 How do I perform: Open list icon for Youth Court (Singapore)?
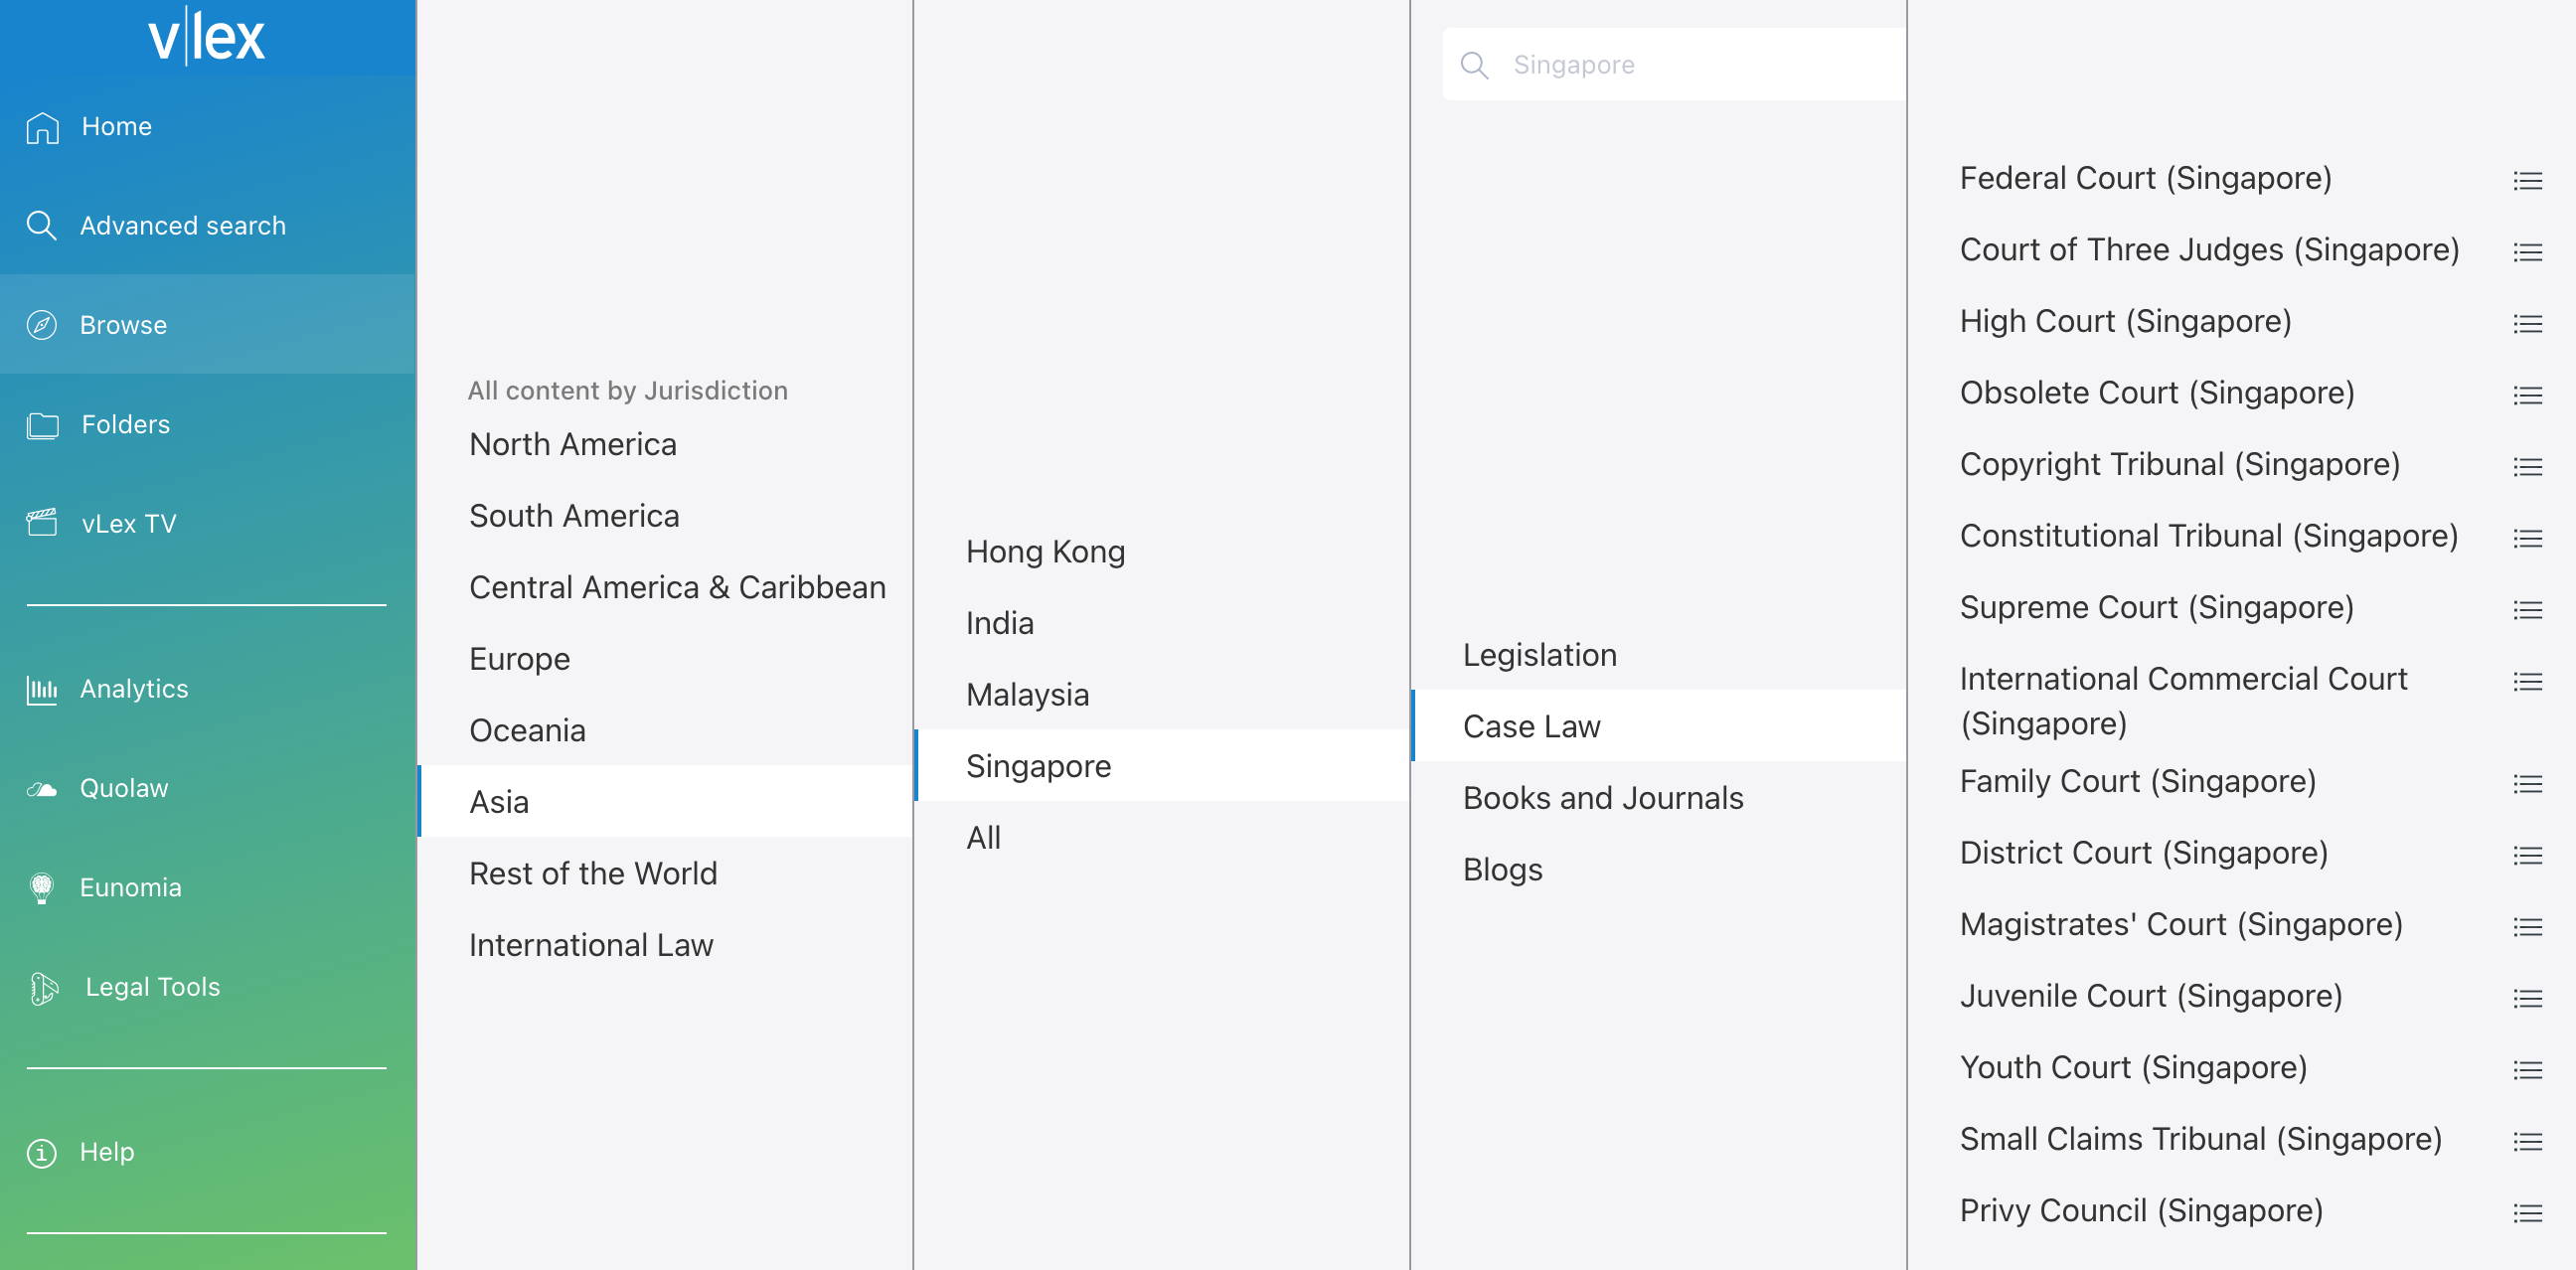(2527, 1069)
